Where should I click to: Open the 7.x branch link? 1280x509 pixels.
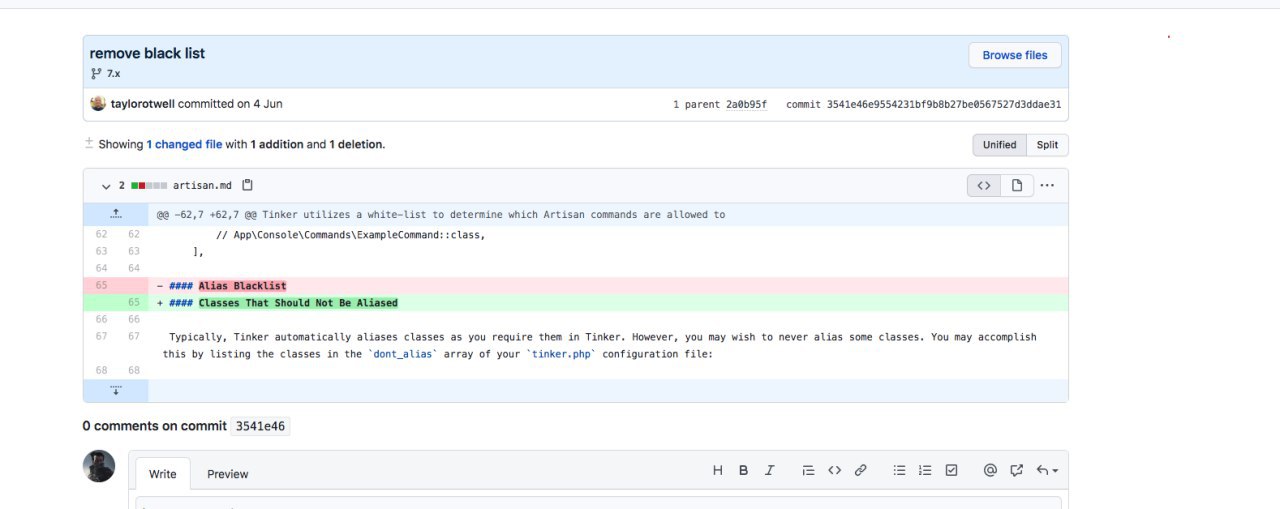tap(114, 74)
